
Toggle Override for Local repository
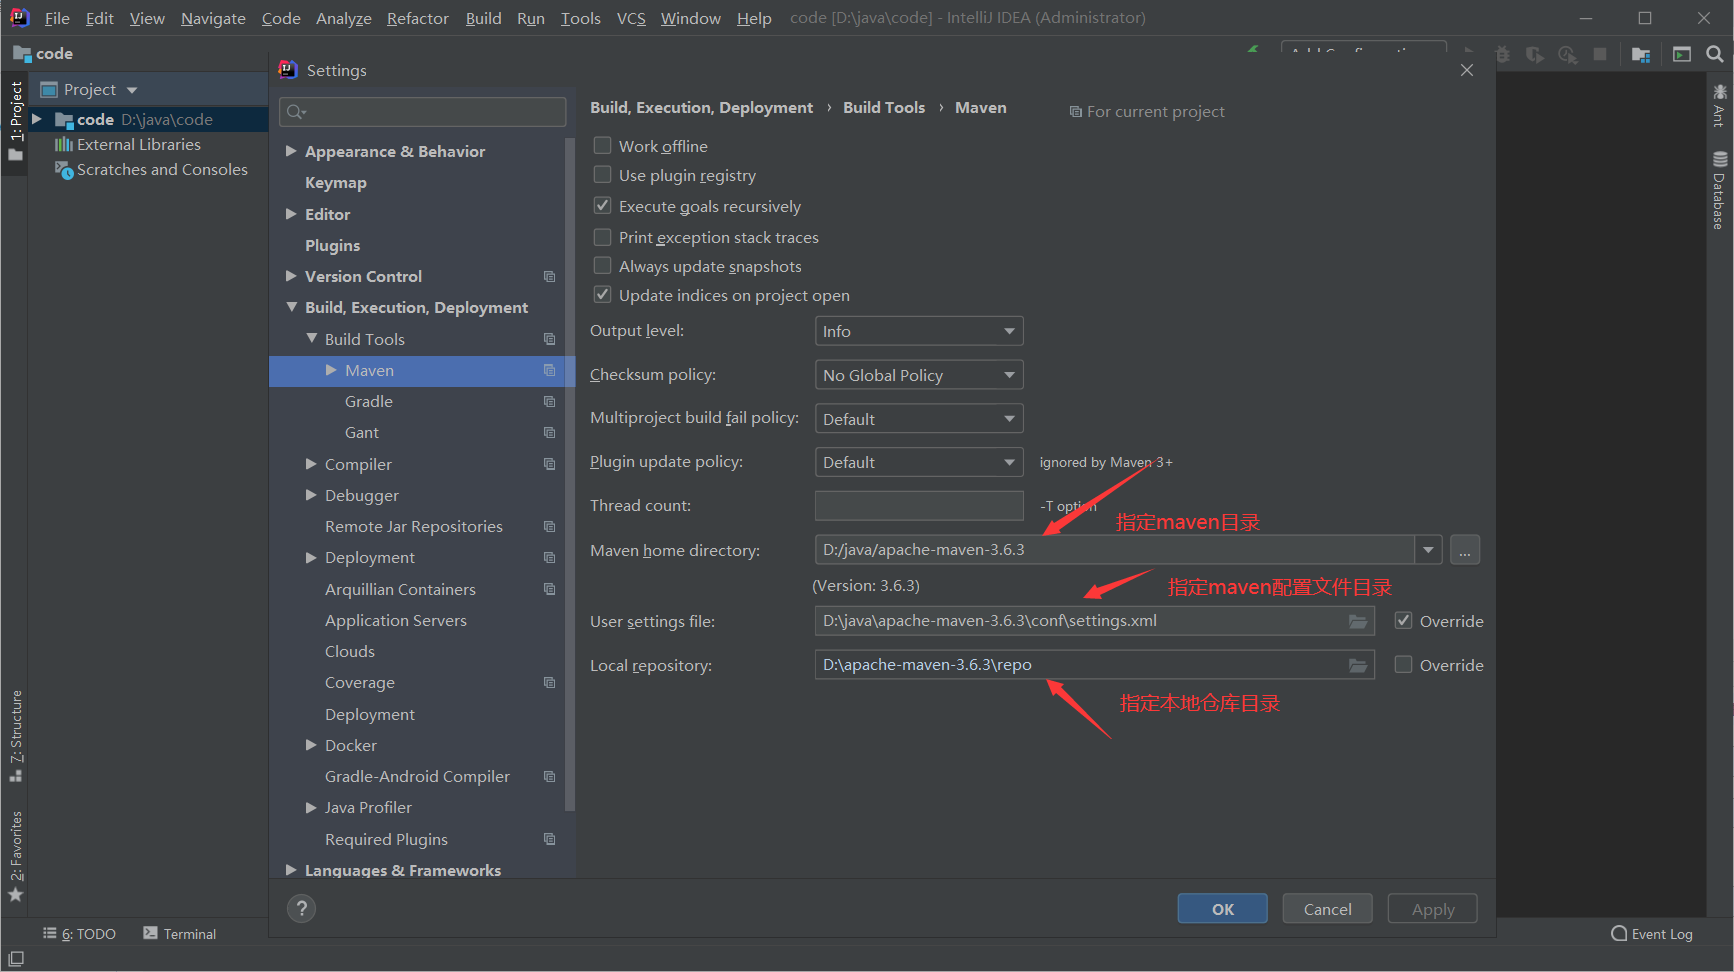coord(1404,665)
